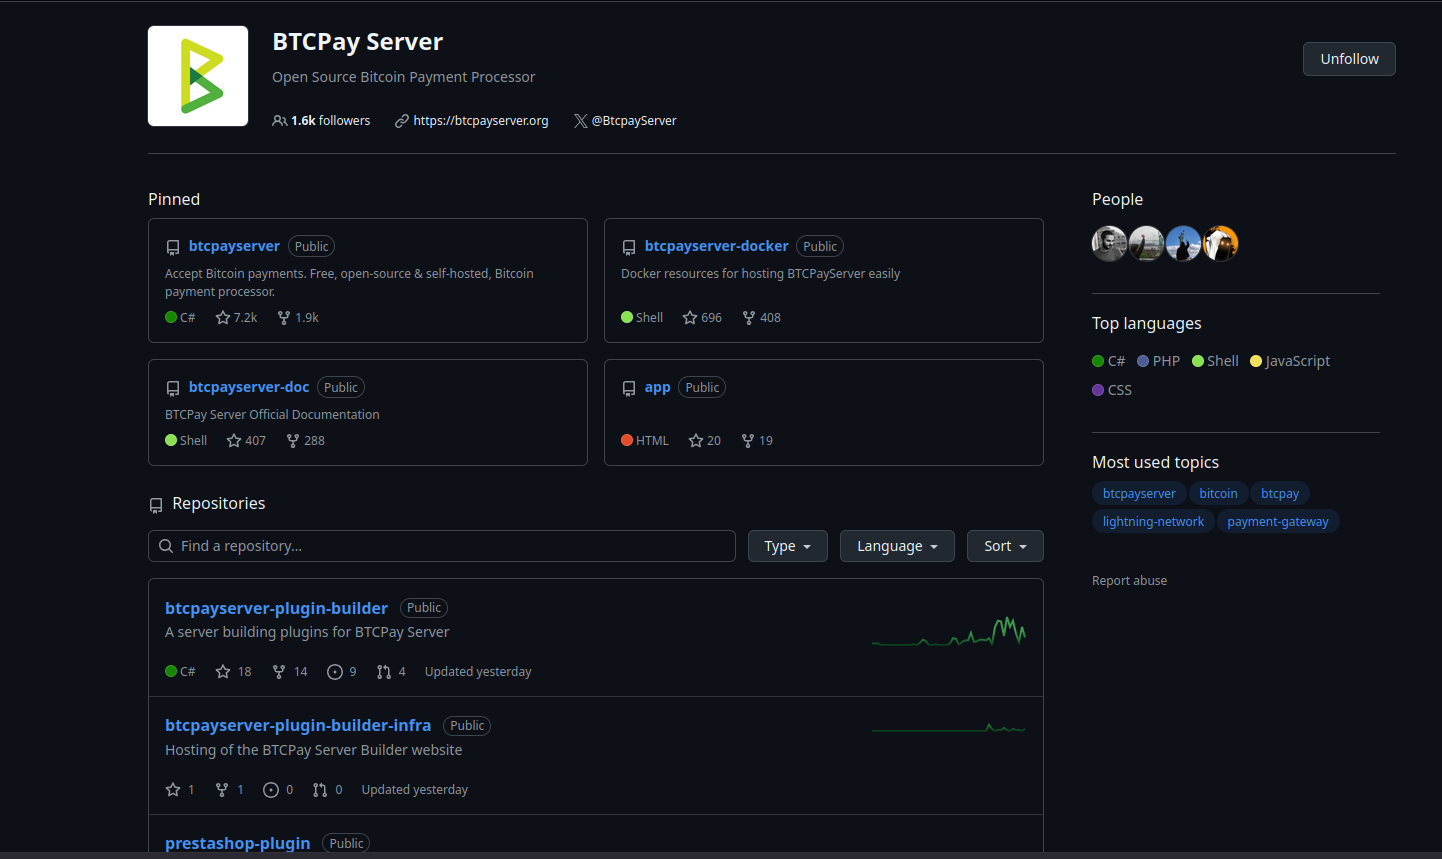This screenshot has width=1442, height=859.
Task: Toggle follow status with Unfollow button
Action: click(x=1348, y=59)
